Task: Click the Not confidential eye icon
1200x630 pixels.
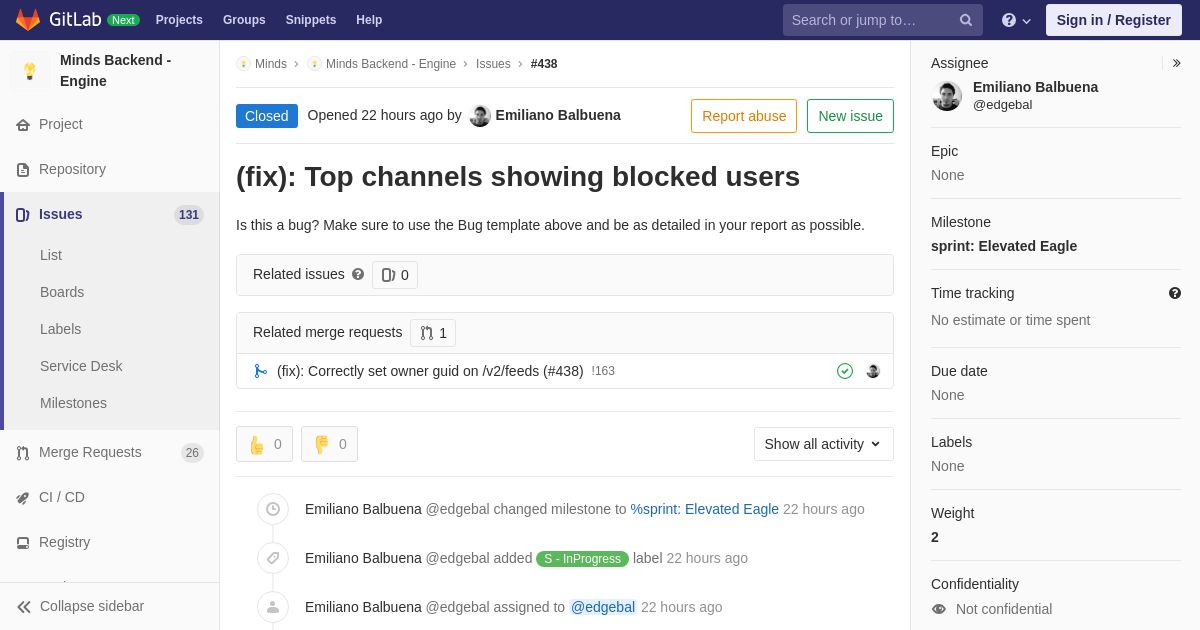Action: click(x=939, y=609)
